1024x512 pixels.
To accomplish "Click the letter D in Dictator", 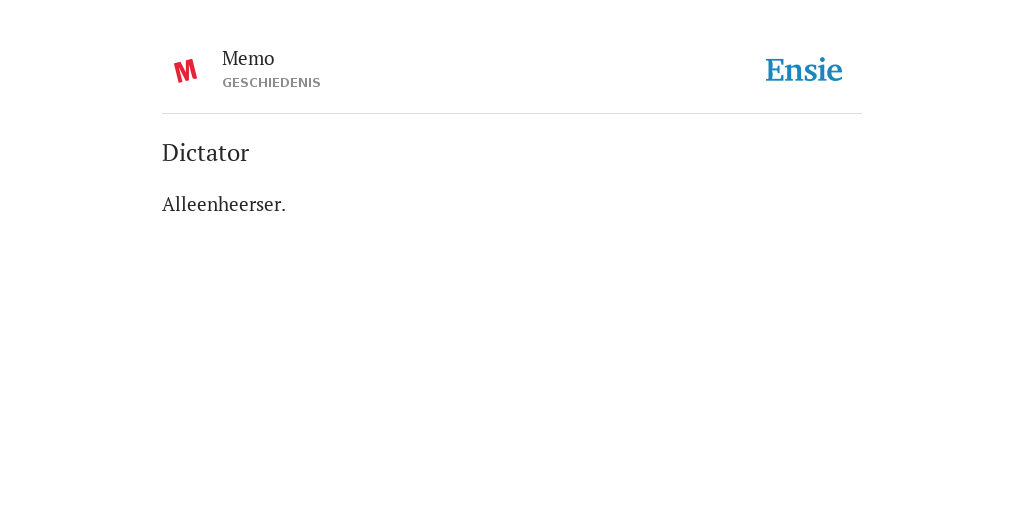I will 170,153.
